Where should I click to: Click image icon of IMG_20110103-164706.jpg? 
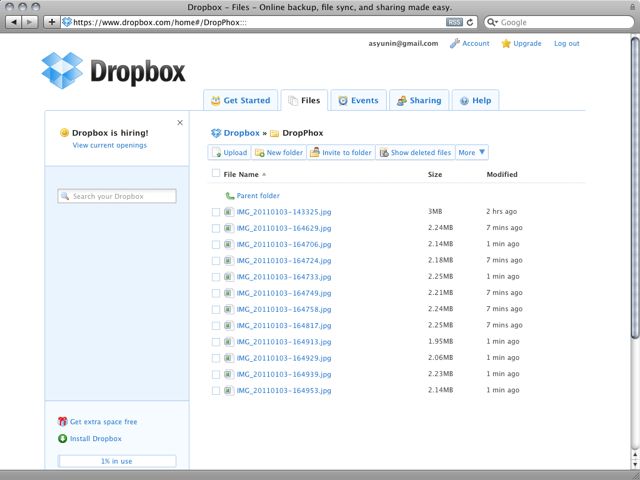(x=229, y=244)
